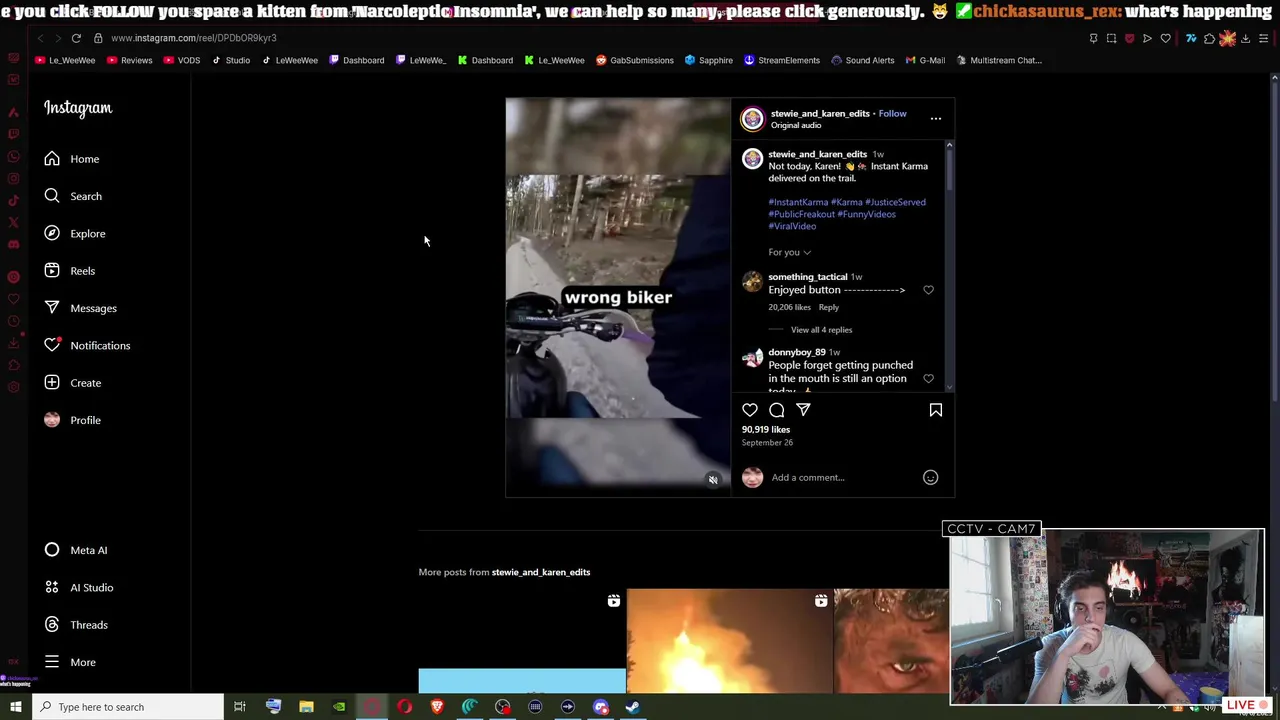
Task: Unmute the reel video
Action: click(x=713, y=480)
